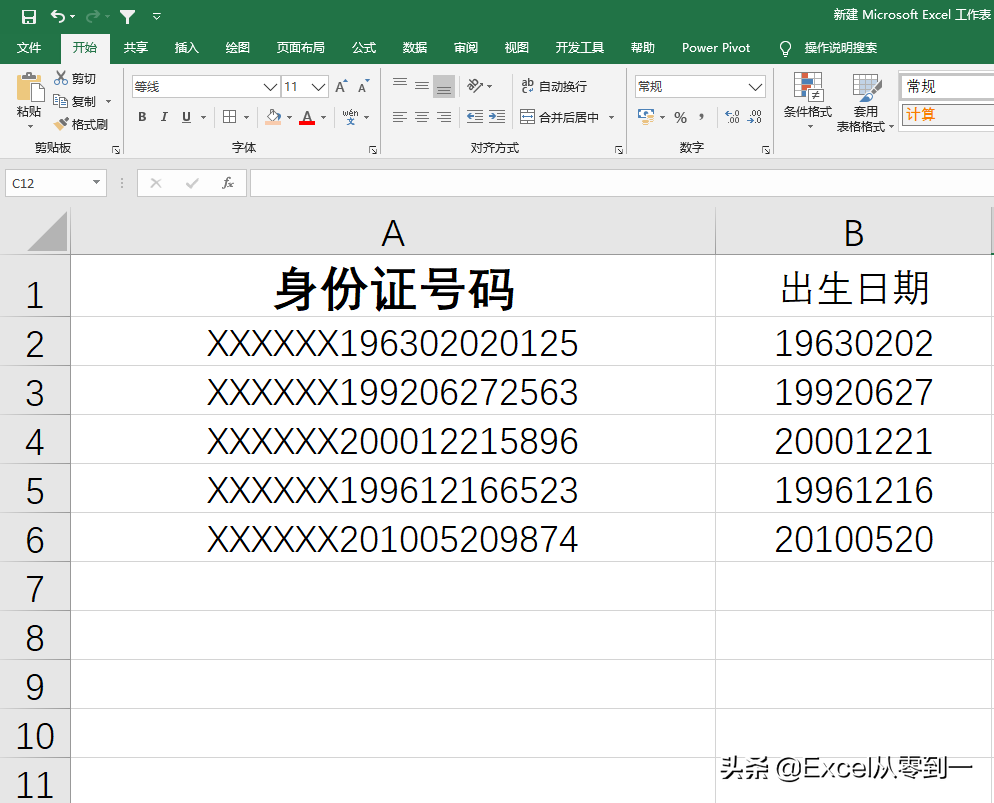
Task: Select all cells corner triangle
Action: coord(47,232)
